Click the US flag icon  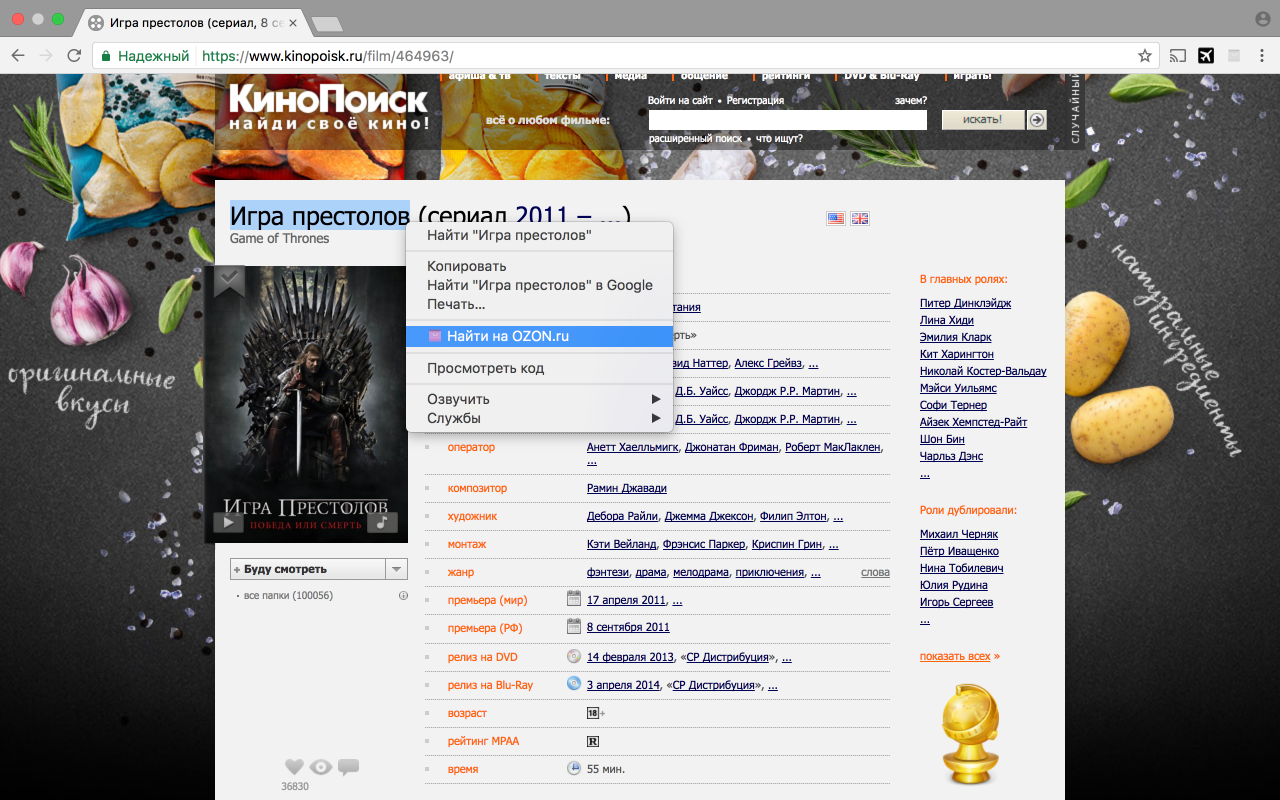836,219
